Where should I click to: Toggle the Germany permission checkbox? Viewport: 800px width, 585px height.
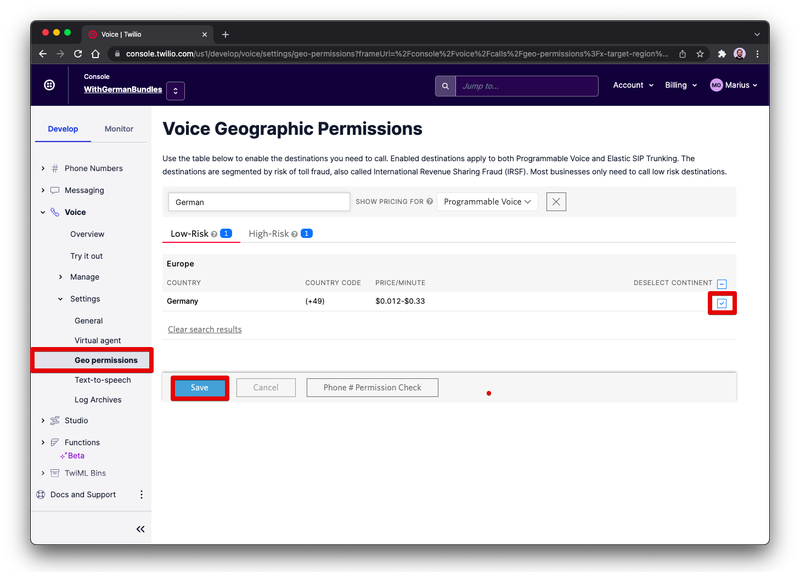[721, 303]
